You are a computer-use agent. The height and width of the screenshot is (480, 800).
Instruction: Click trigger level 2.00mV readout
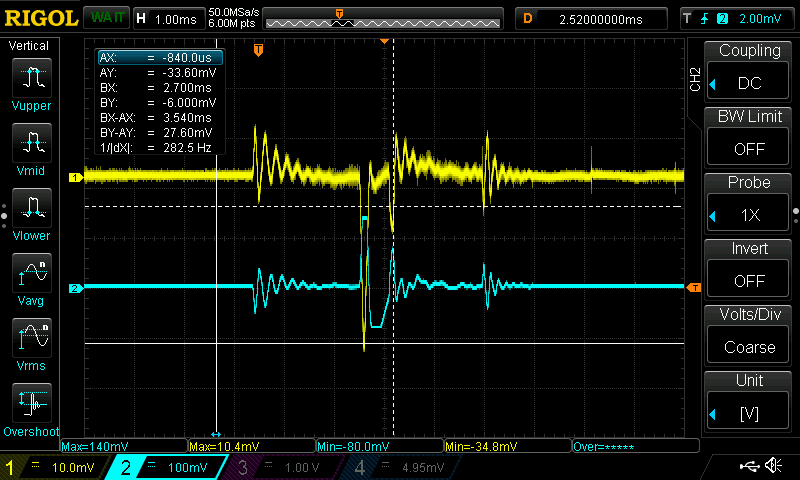[760, 19]
